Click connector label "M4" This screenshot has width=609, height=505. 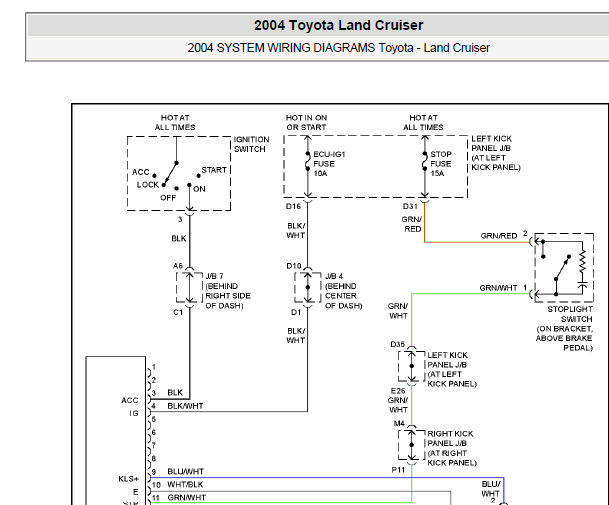[399, 423]
